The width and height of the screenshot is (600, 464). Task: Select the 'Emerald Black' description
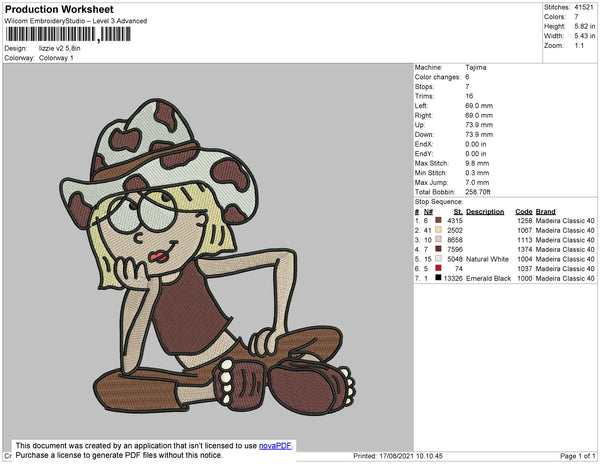[488, 278]
